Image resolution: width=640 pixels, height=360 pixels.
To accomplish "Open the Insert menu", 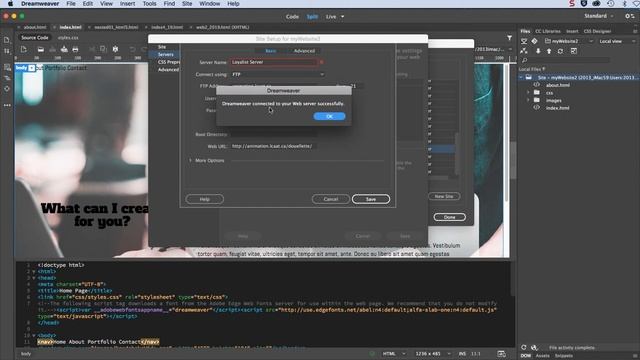I will 127,4.
